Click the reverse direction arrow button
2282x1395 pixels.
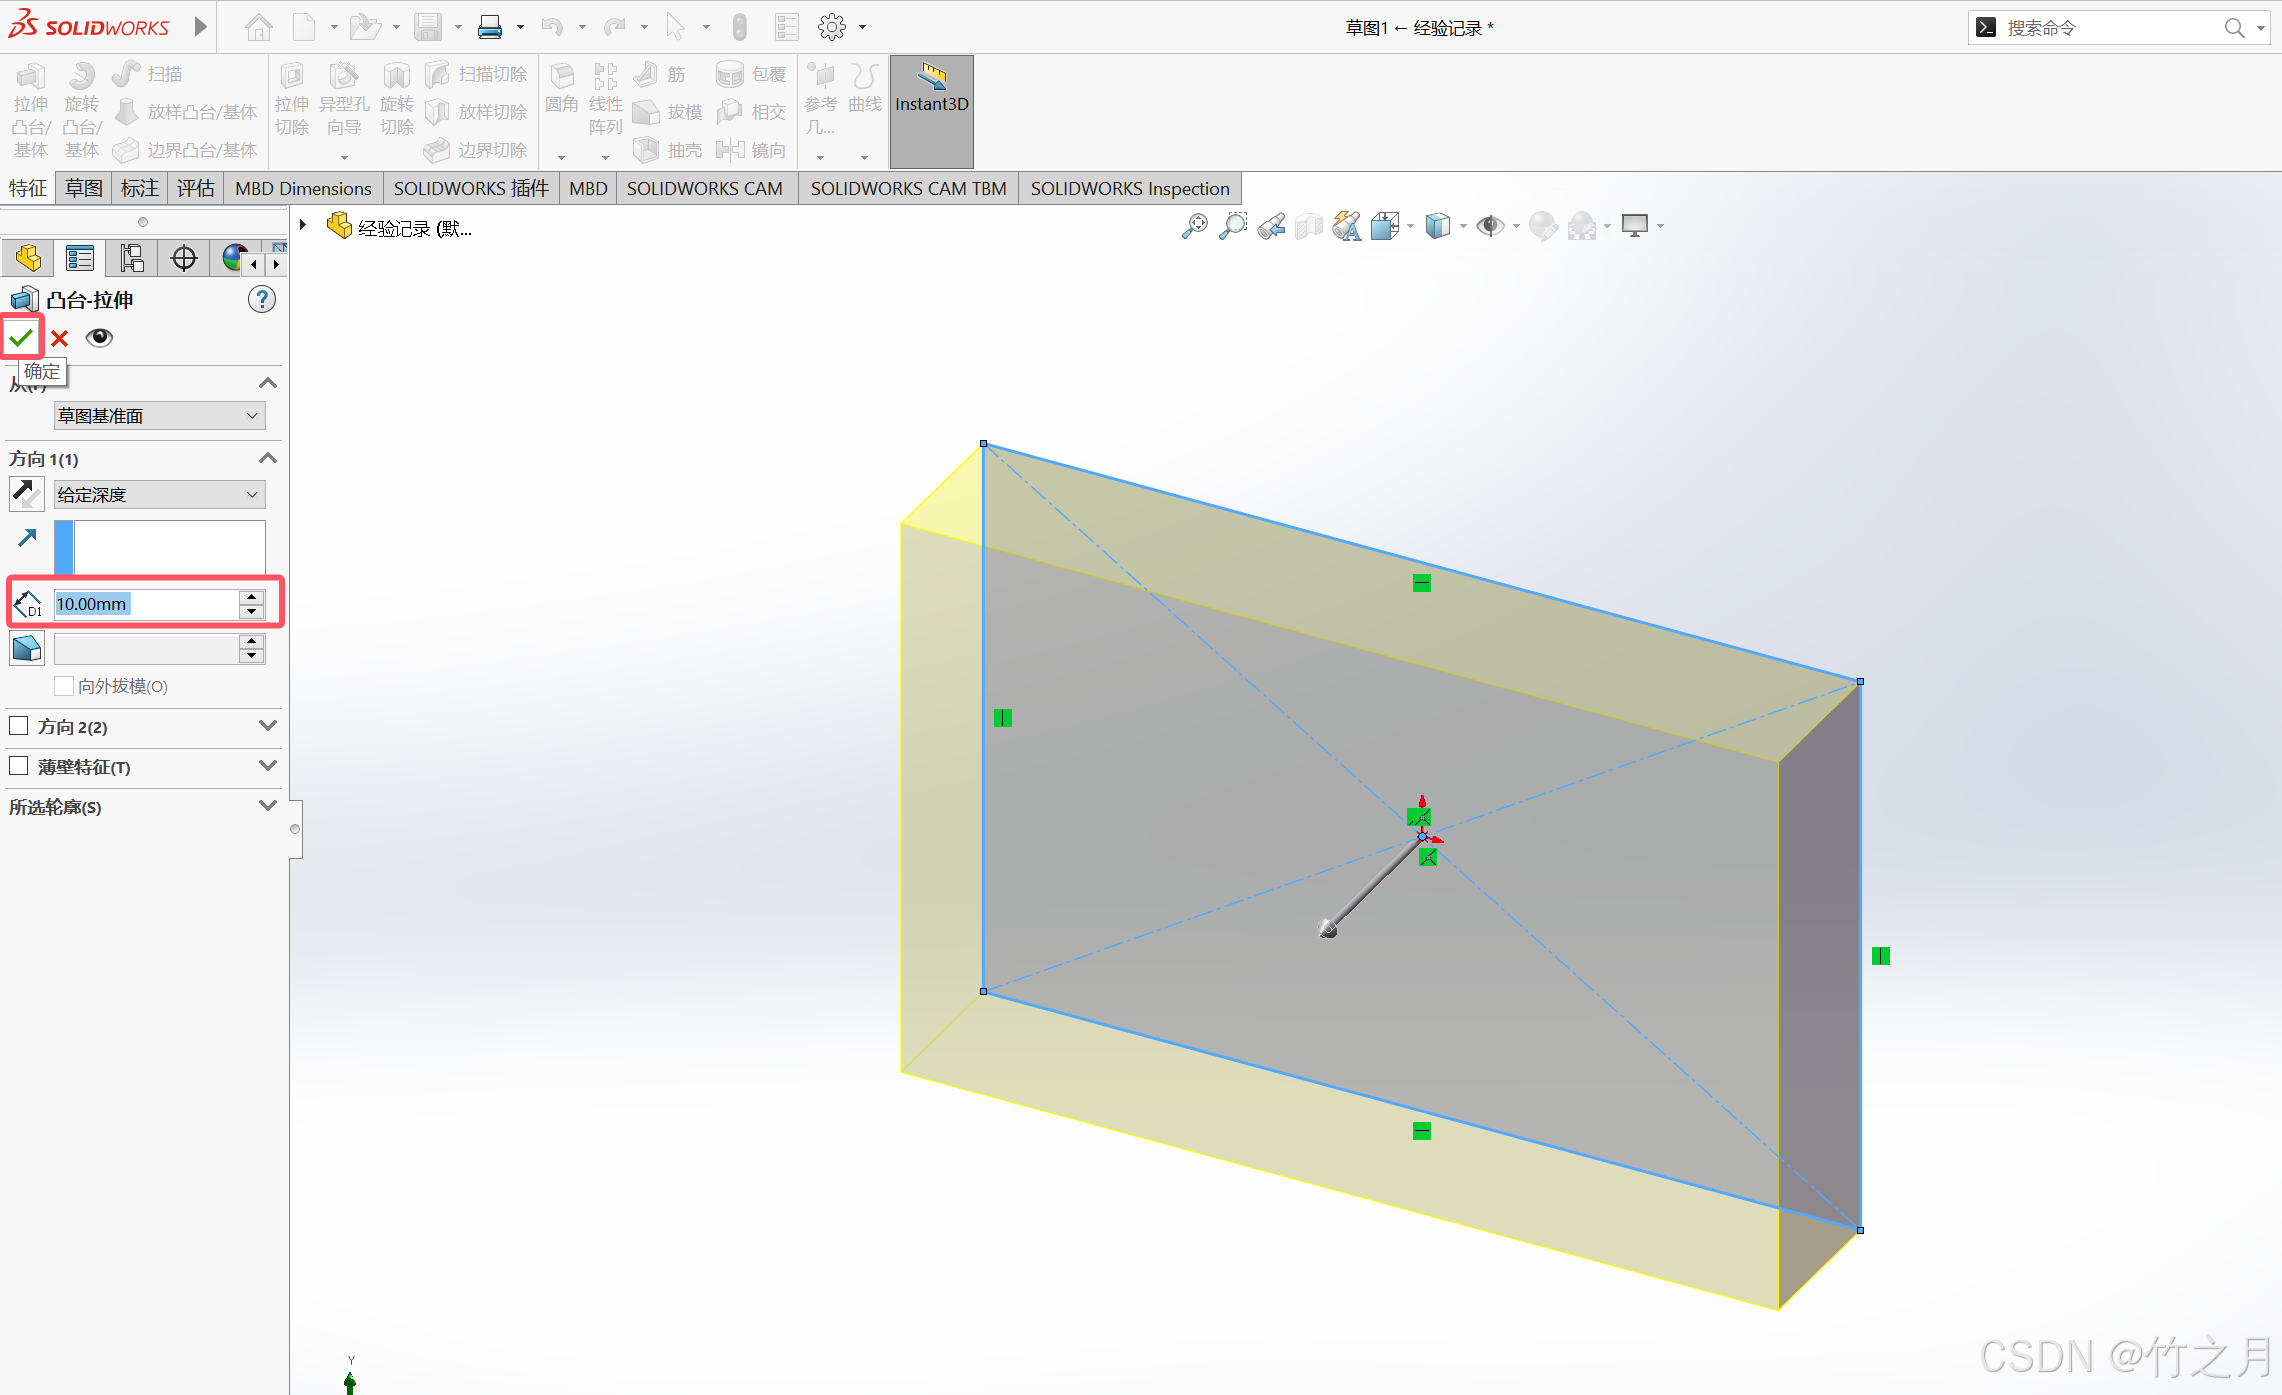click(26, 493)
